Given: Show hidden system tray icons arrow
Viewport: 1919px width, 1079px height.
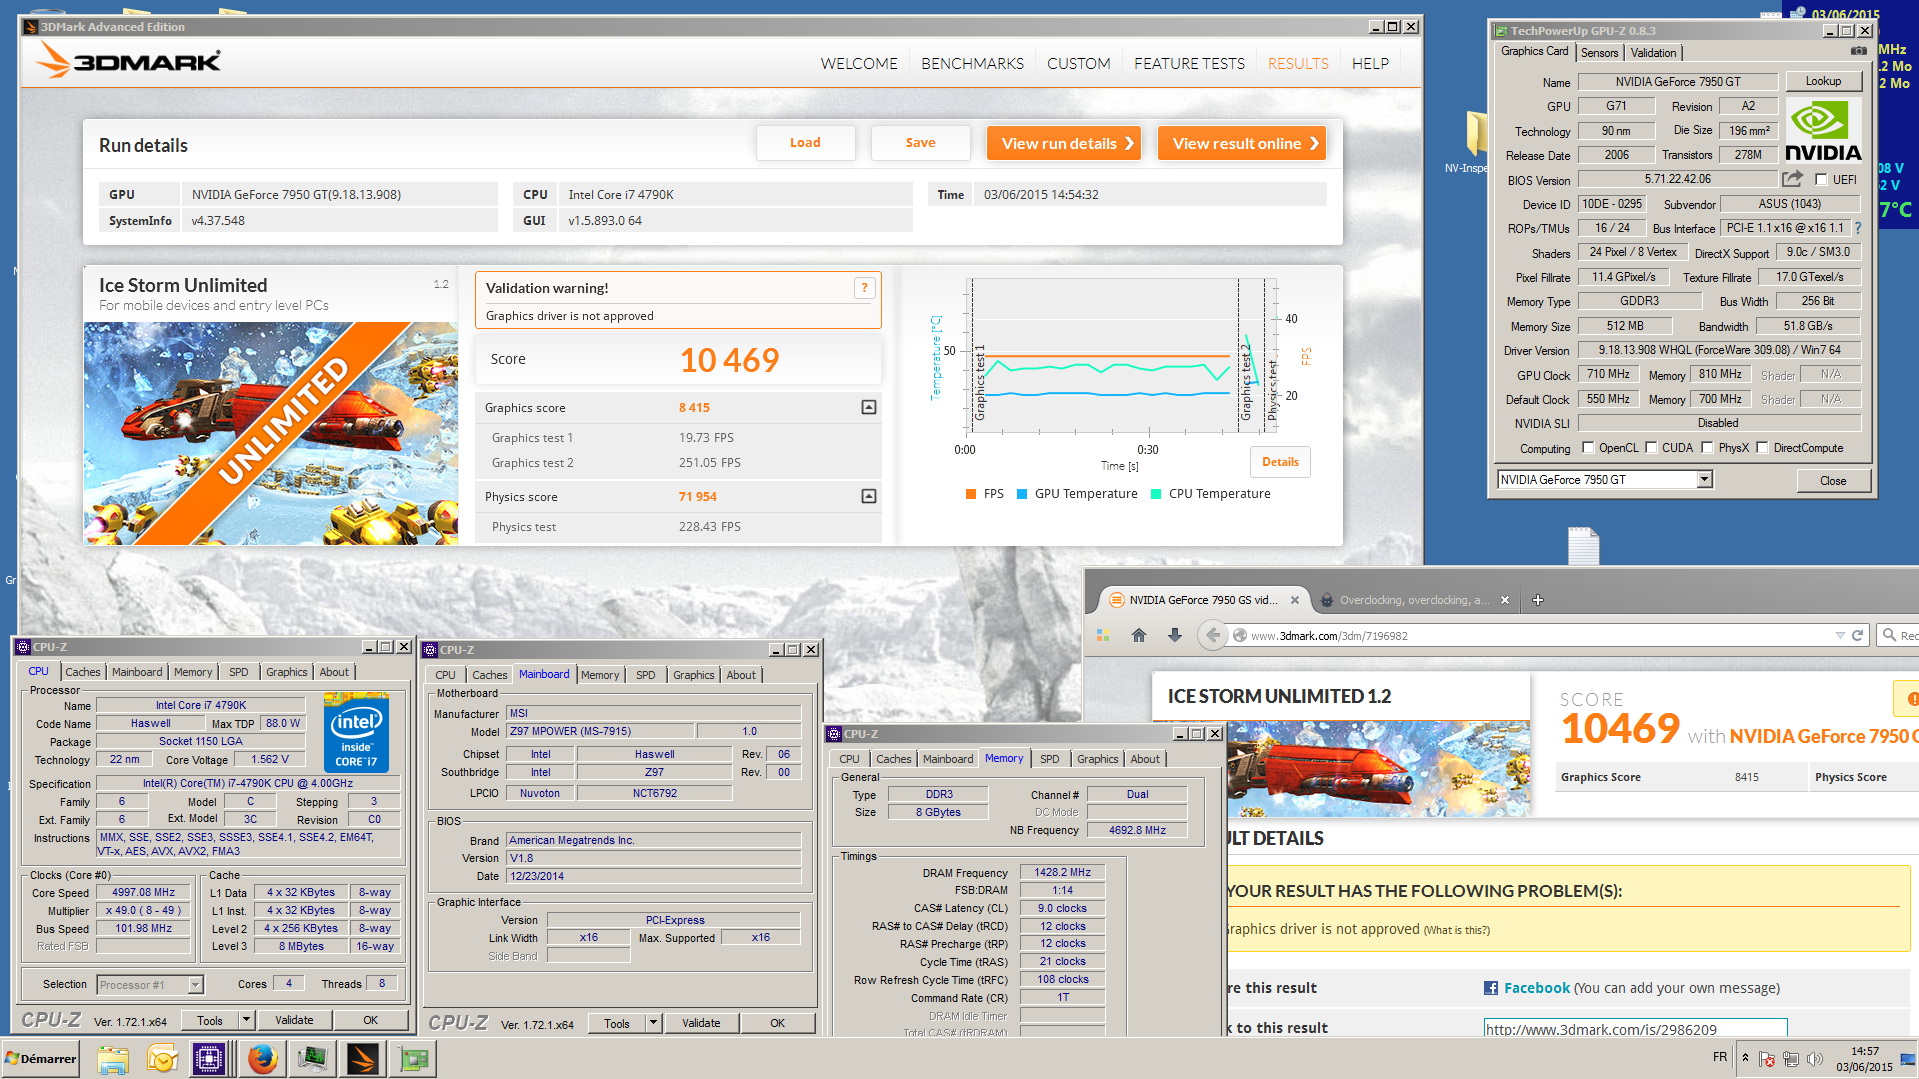Looking at the screenshot, I should tap(1745, 1058).
